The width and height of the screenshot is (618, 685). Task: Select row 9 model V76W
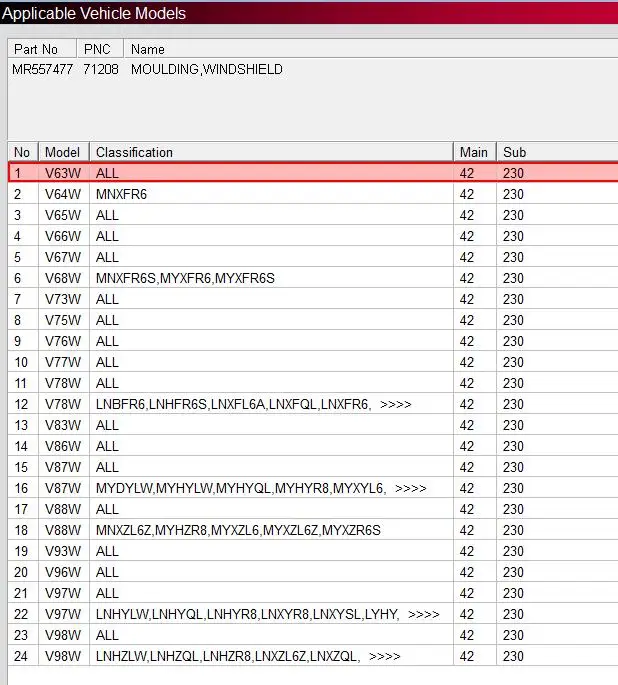pyautogui.click(x=63, y=341)
